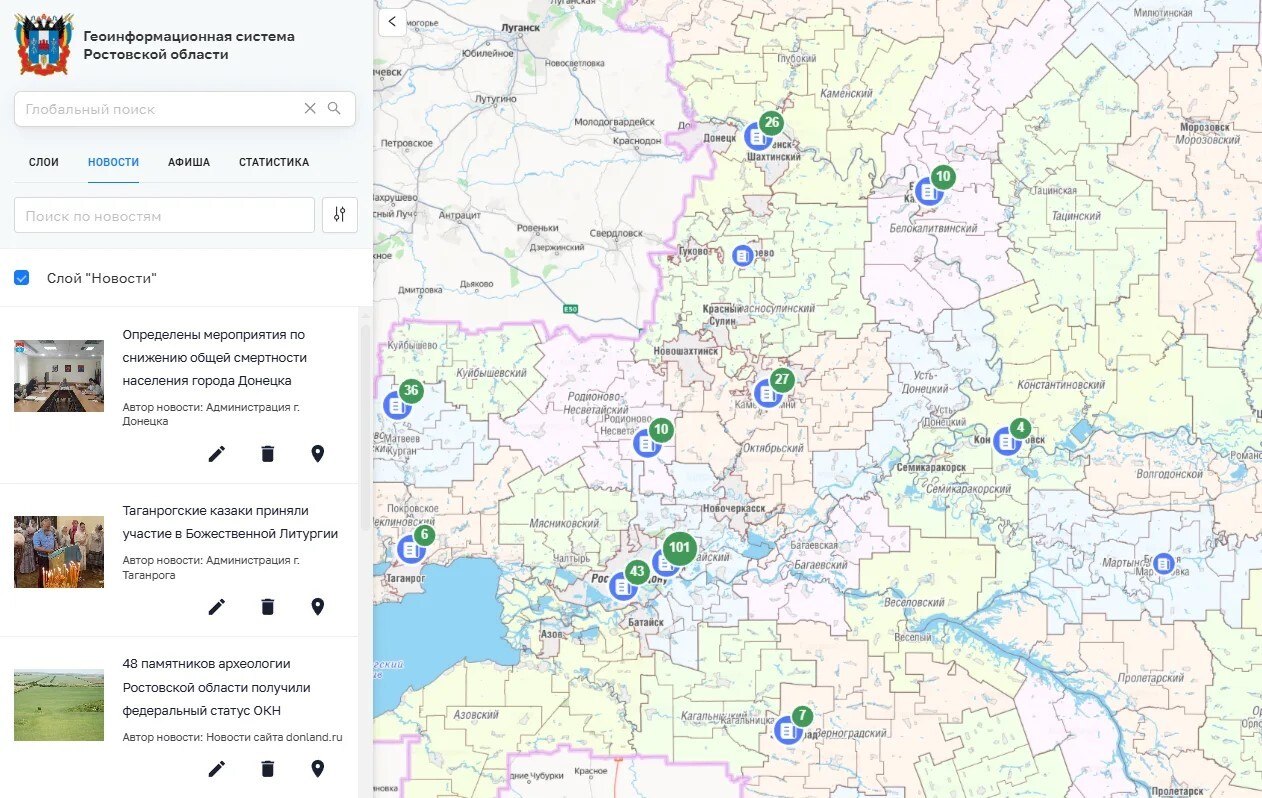Screen dimensions: 1262x798
Task: Open headline Таганрогские казаки приняли участие
Action: pyautogui.click(x=230, y=522)
